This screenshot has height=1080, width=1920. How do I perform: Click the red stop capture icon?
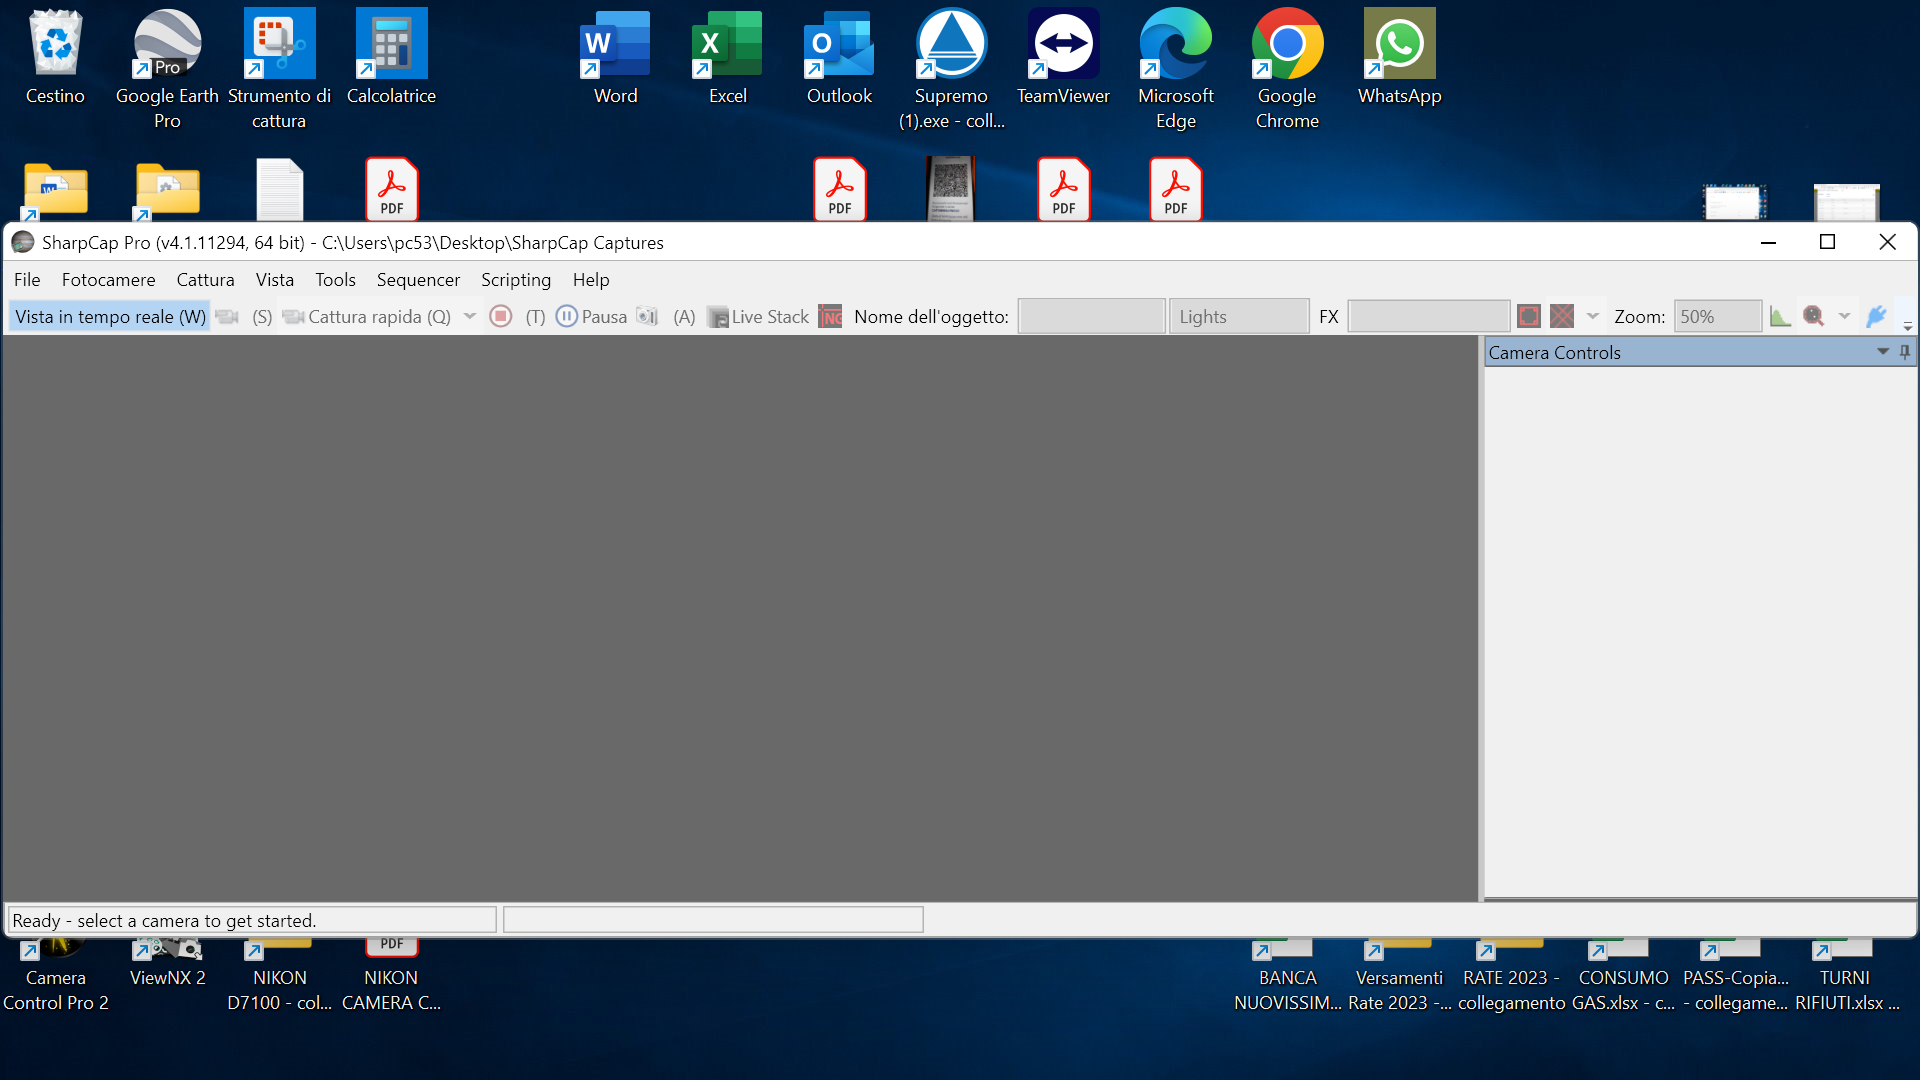pyautogui.click(x=501, y=317)
